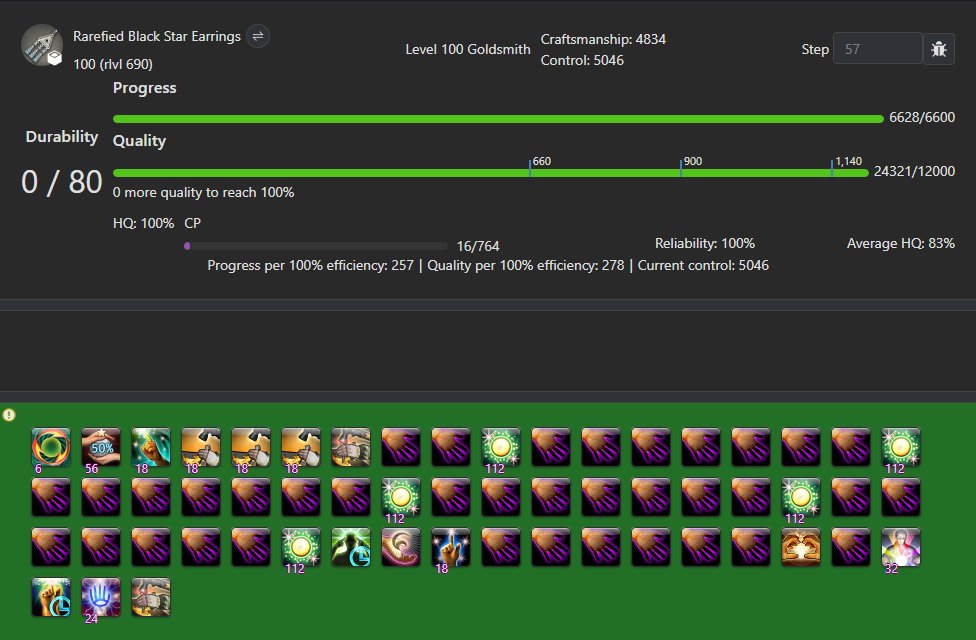Click the Veneration action icon after Waste Not
976x640 pixels.
(151, 447)
